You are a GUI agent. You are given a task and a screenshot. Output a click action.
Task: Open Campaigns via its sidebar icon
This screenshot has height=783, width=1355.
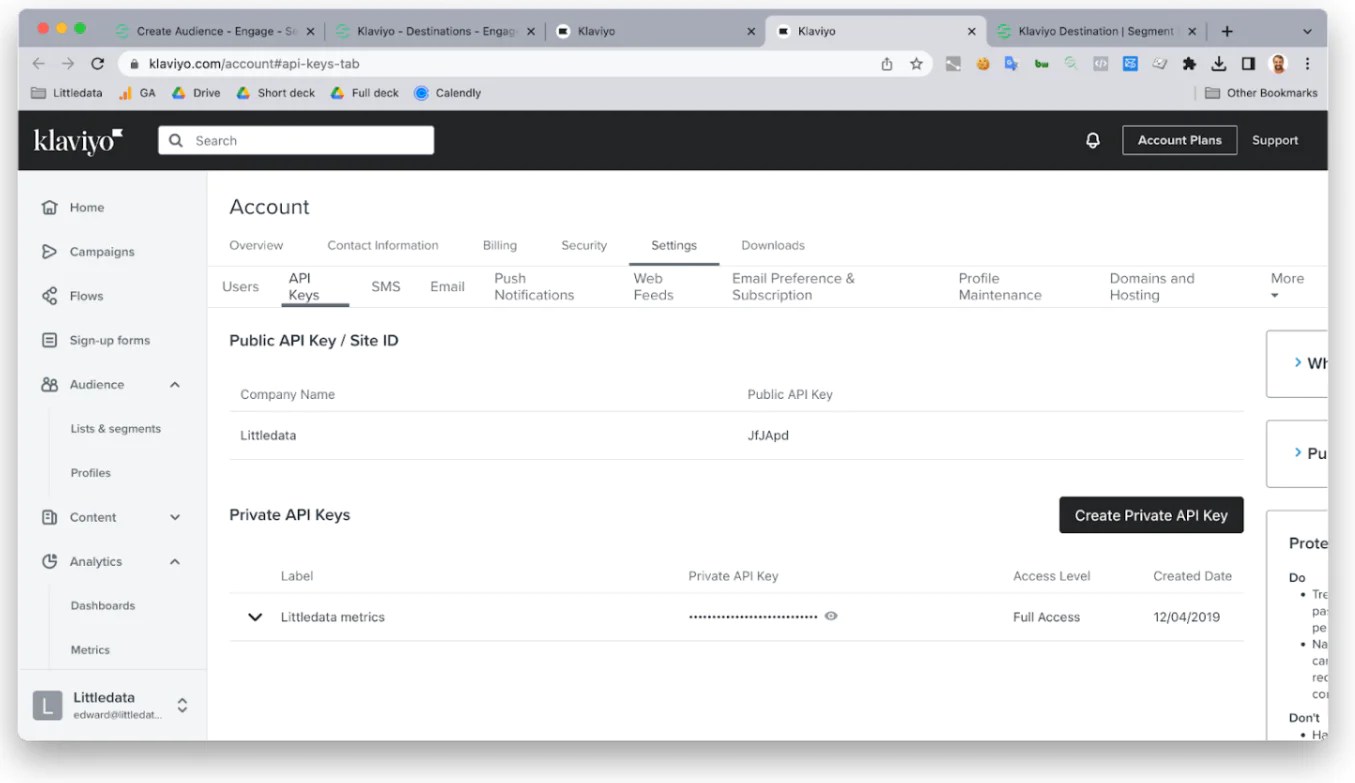[x=49, y=252]
